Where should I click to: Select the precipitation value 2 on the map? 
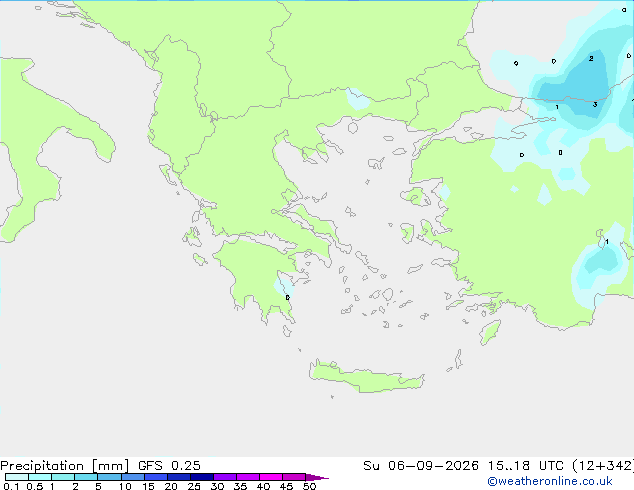591,59
